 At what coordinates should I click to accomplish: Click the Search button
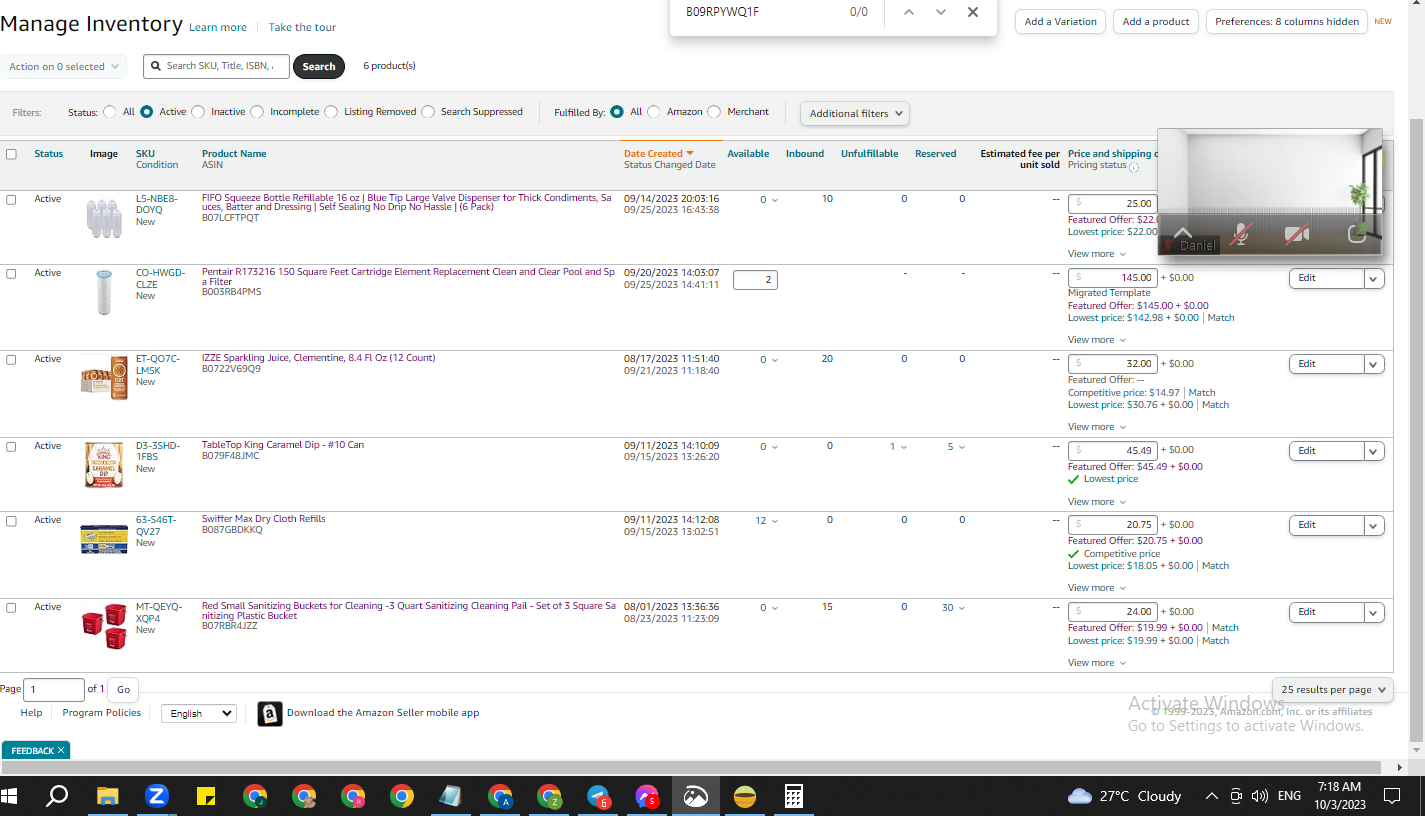(x=319, y=67)
